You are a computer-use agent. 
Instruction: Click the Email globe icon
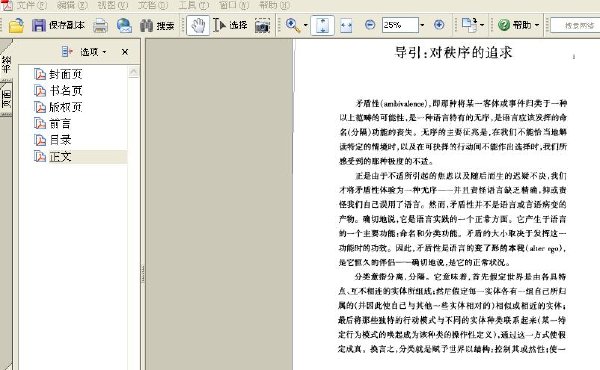[x=124, y=26]
